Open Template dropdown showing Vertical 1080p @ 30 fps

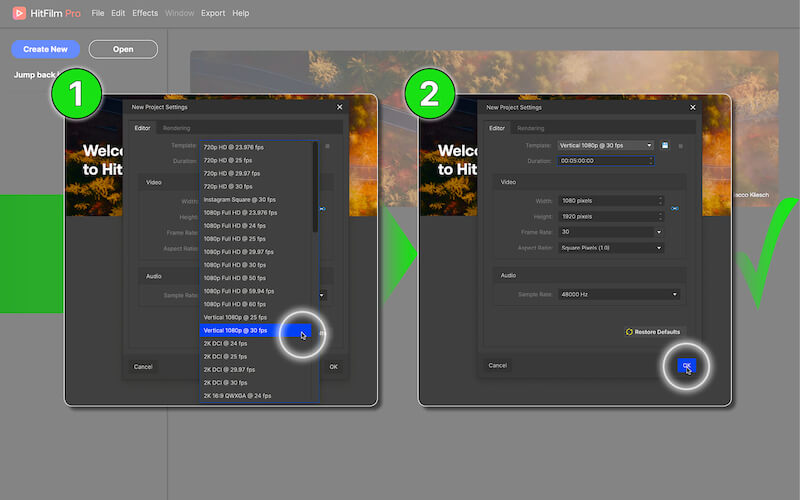pyautogui.click(x=606, y=145)
